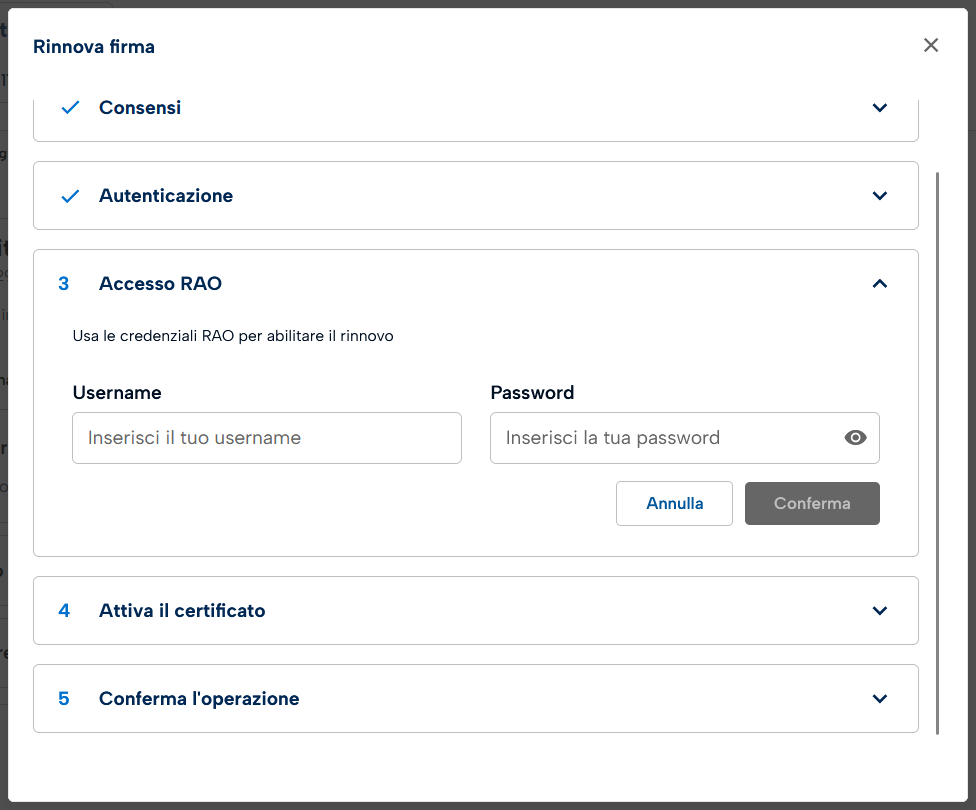Expand the Attiva il certificato chevron
976x810 pixels.
click(880, 611)
